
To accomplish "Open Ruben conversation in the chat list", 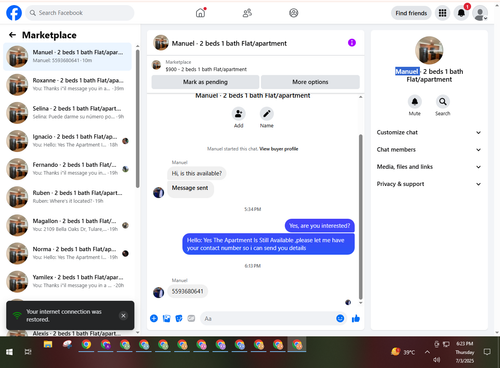I will [x=67, y=197].
